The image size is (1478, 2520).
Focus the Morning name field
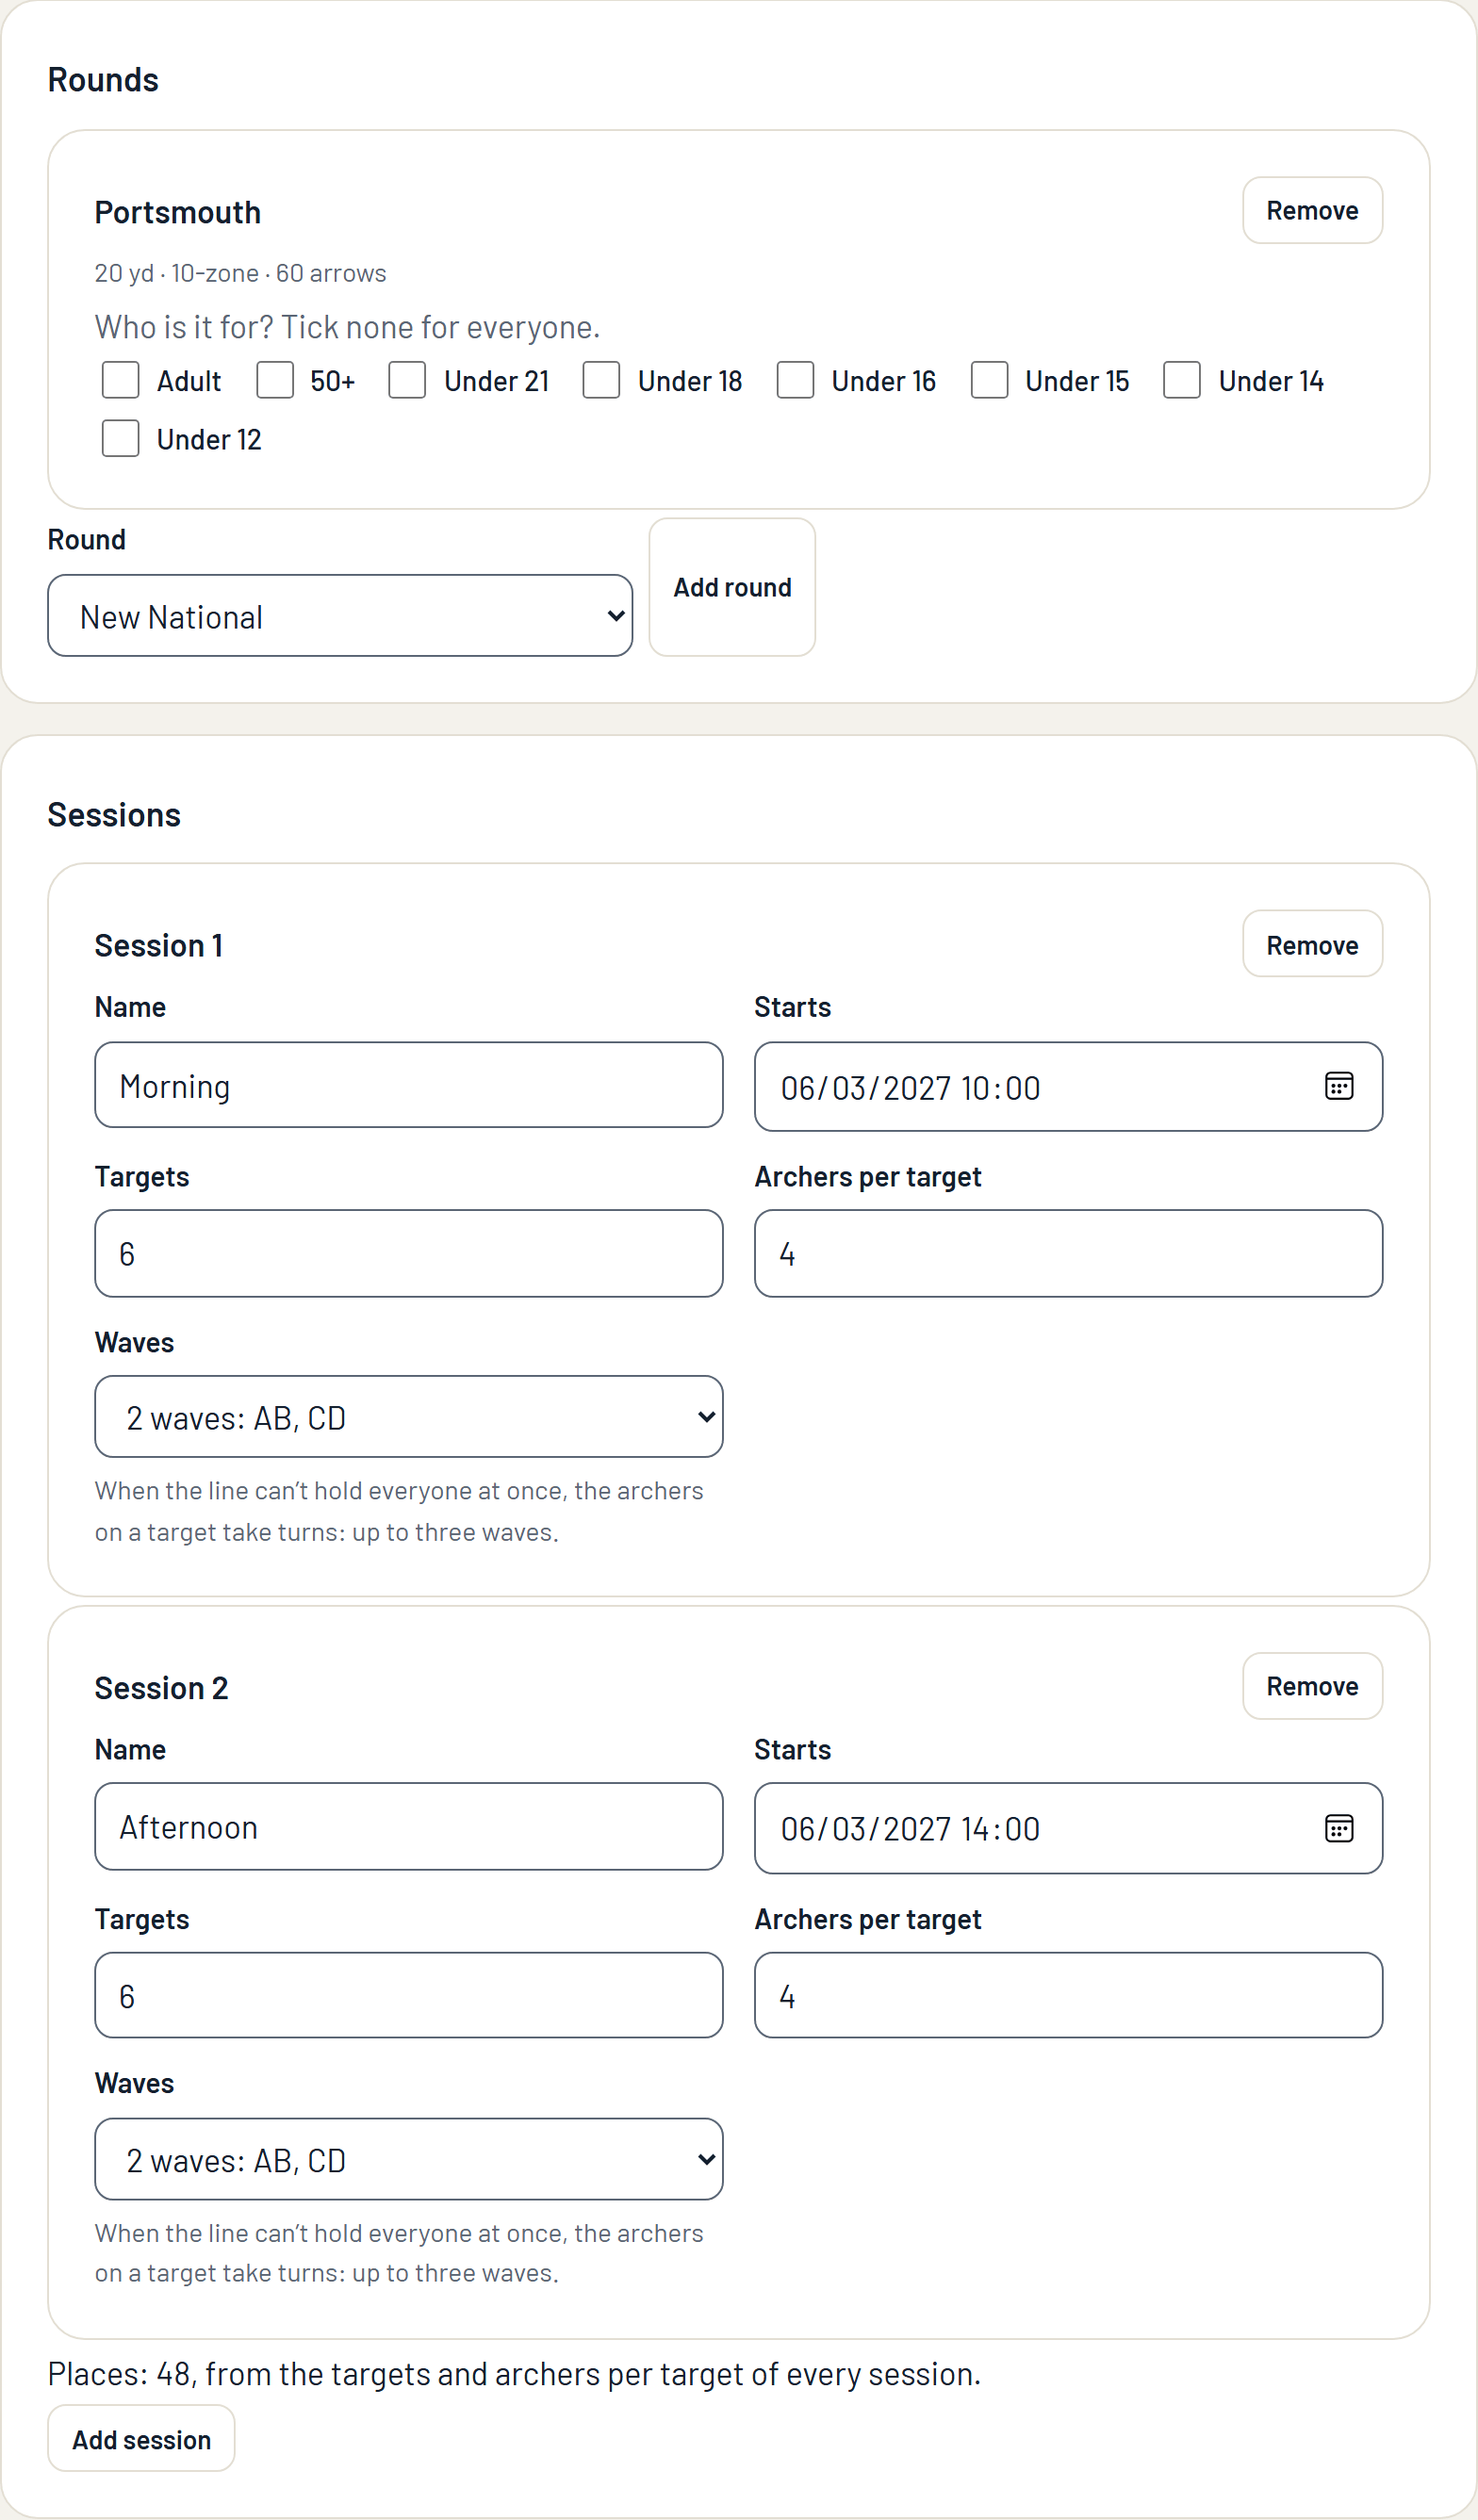409,1085
